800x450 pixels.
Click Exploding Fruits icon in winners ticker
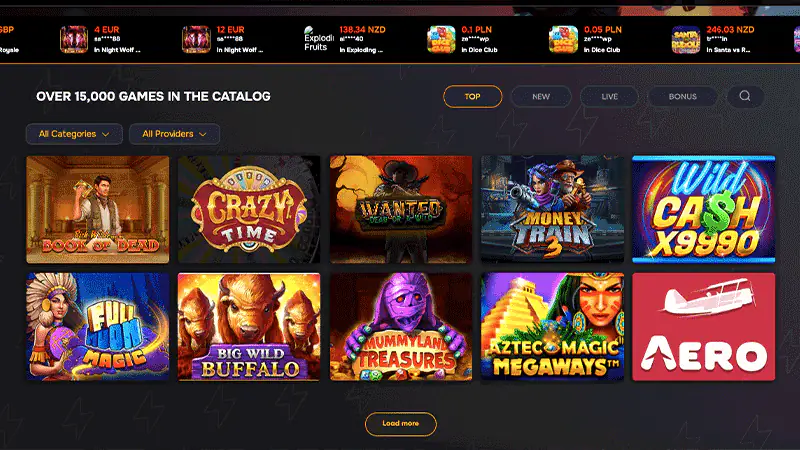click(318, 39)
